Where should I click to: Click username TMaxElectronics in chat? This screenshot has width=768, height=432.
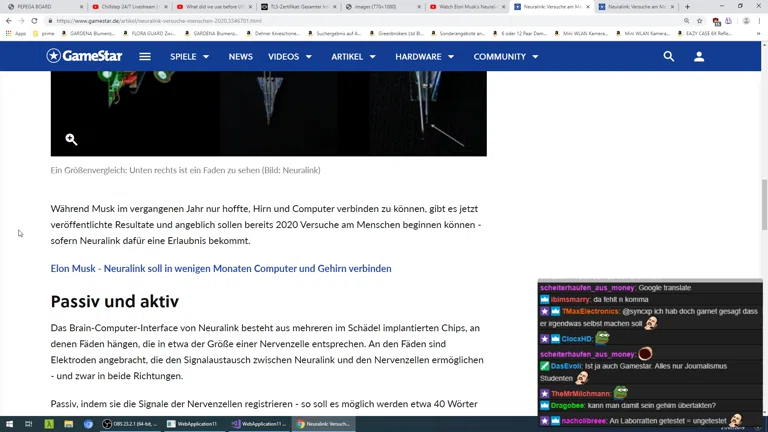590,311
